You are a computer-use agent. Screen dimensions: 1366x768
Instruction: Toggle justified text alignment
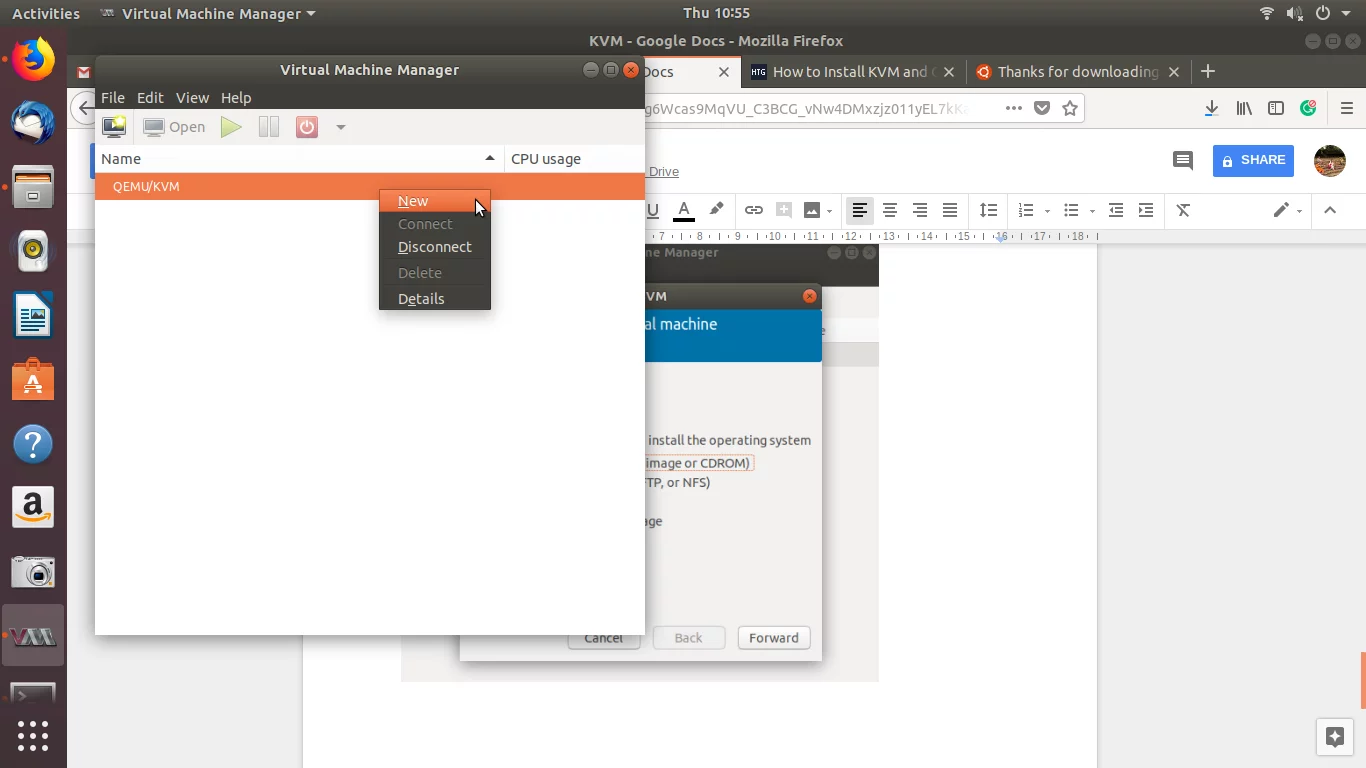pos(950,210)
